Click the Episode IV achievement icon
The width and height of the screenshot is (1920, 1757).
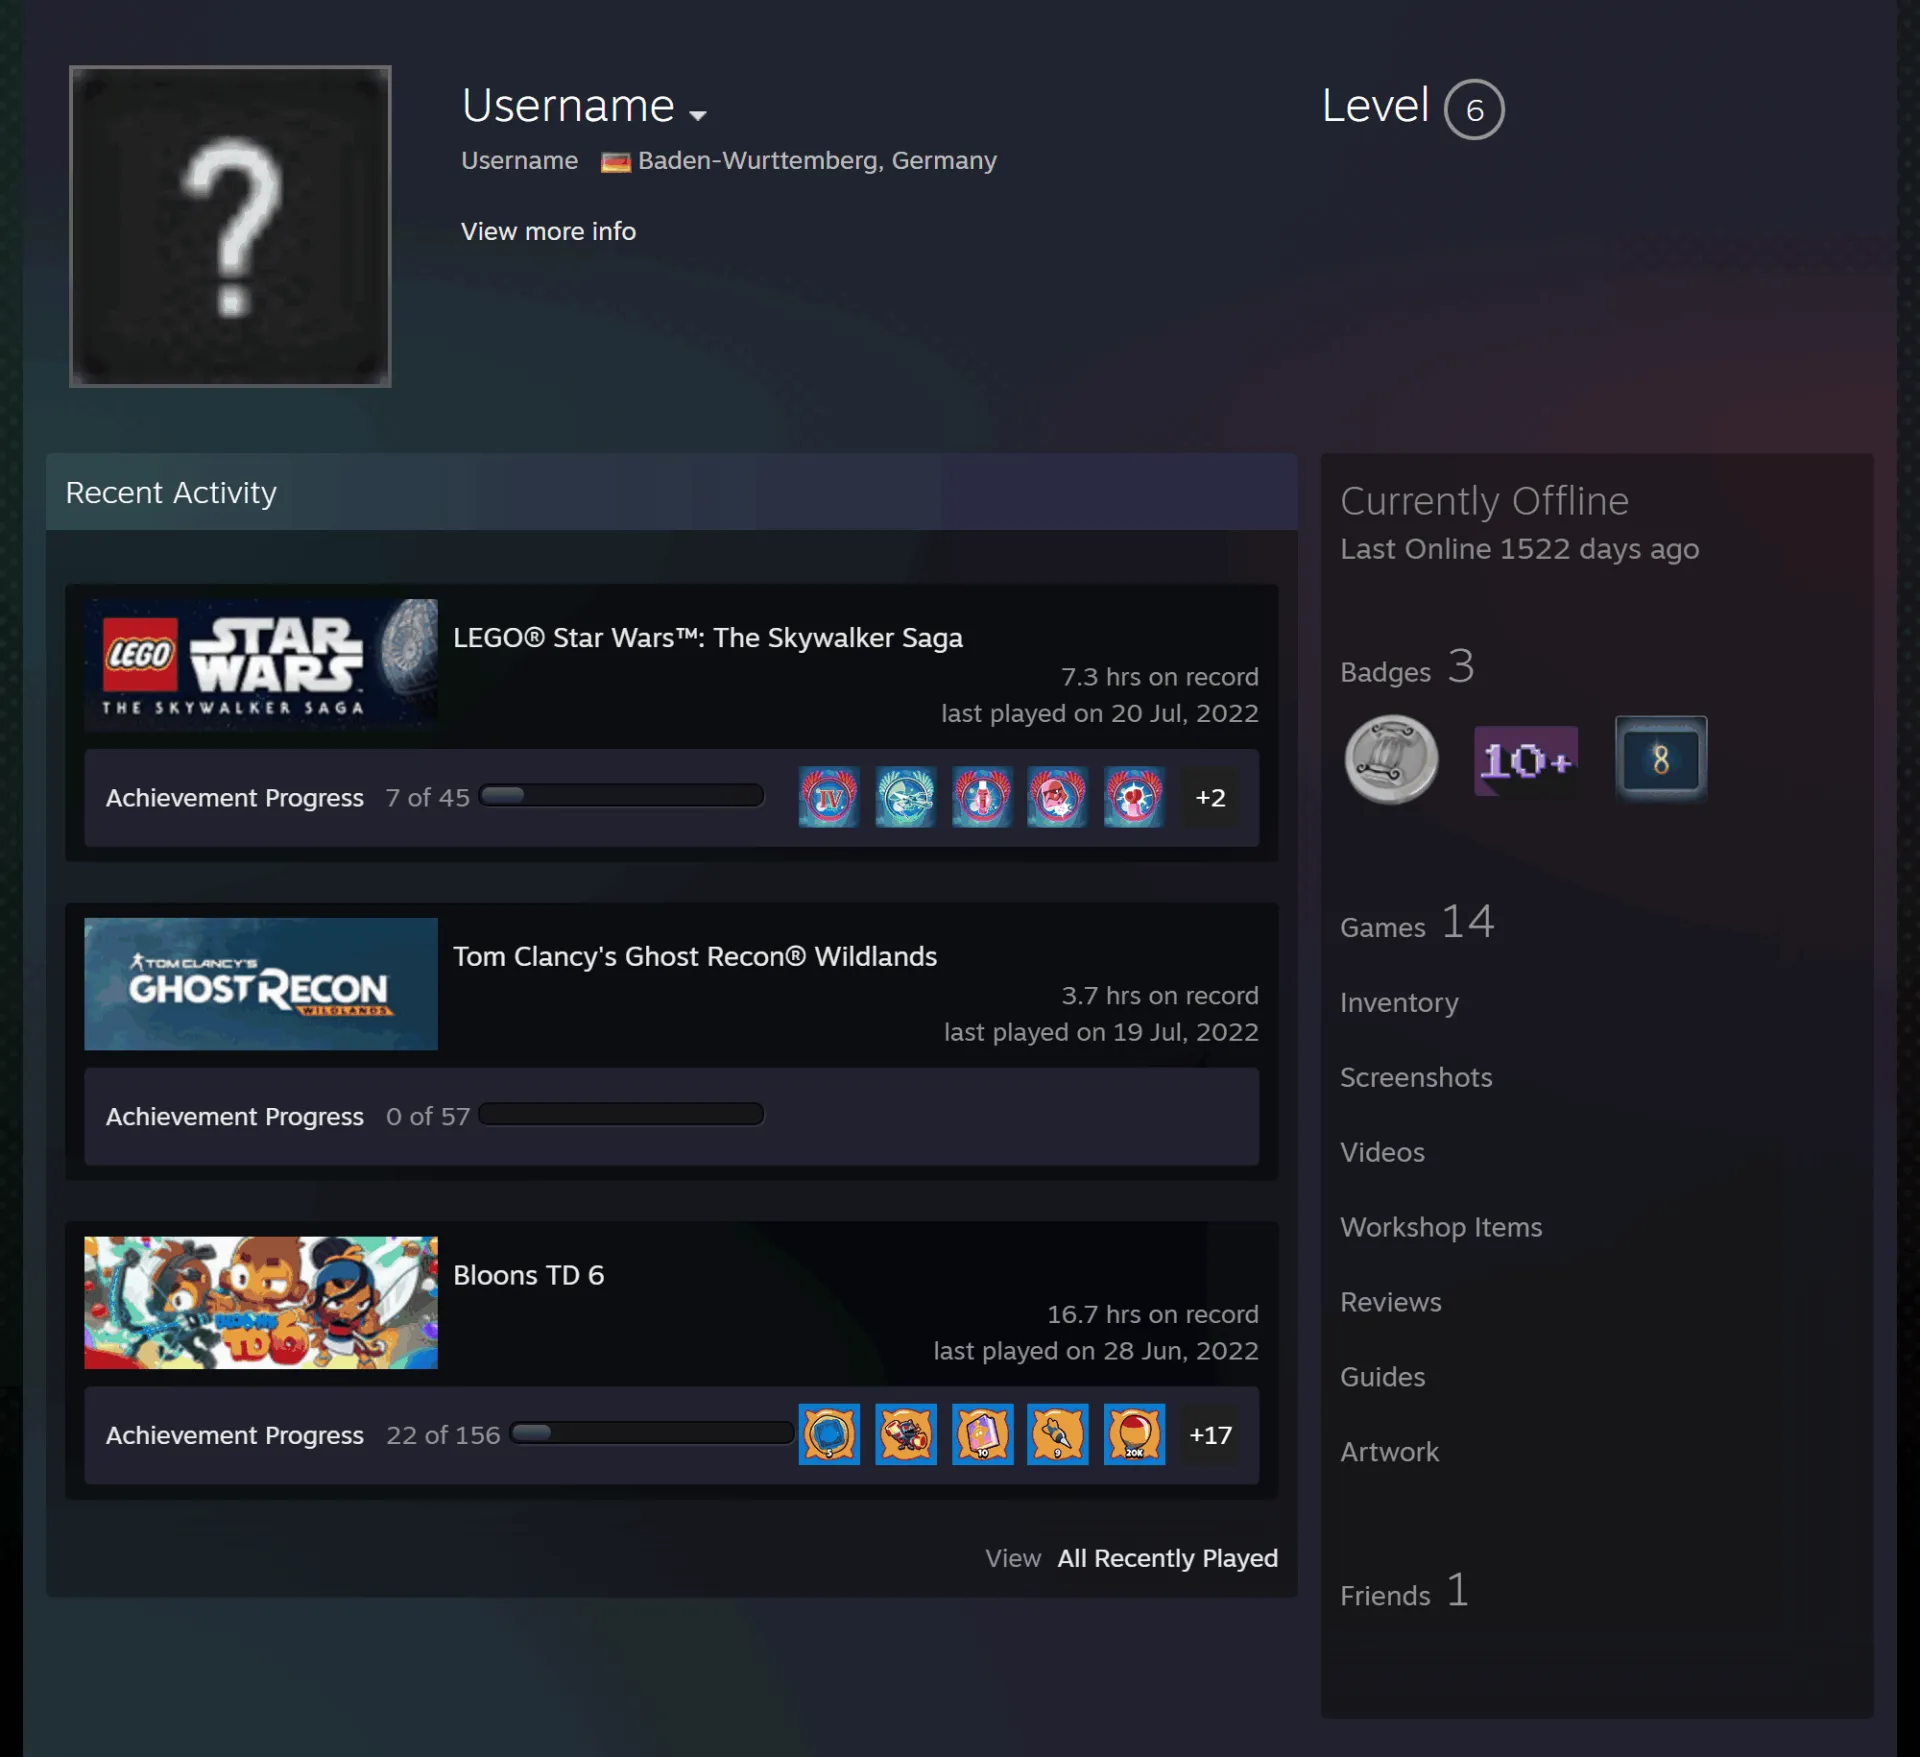pos(829,798)
